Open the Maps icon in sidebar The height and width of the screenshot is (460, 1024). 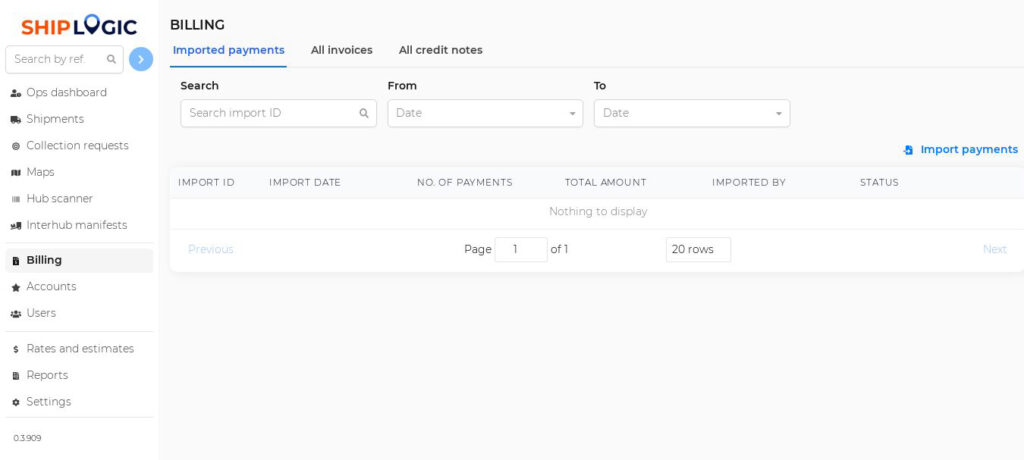click(x=16, y=172)
